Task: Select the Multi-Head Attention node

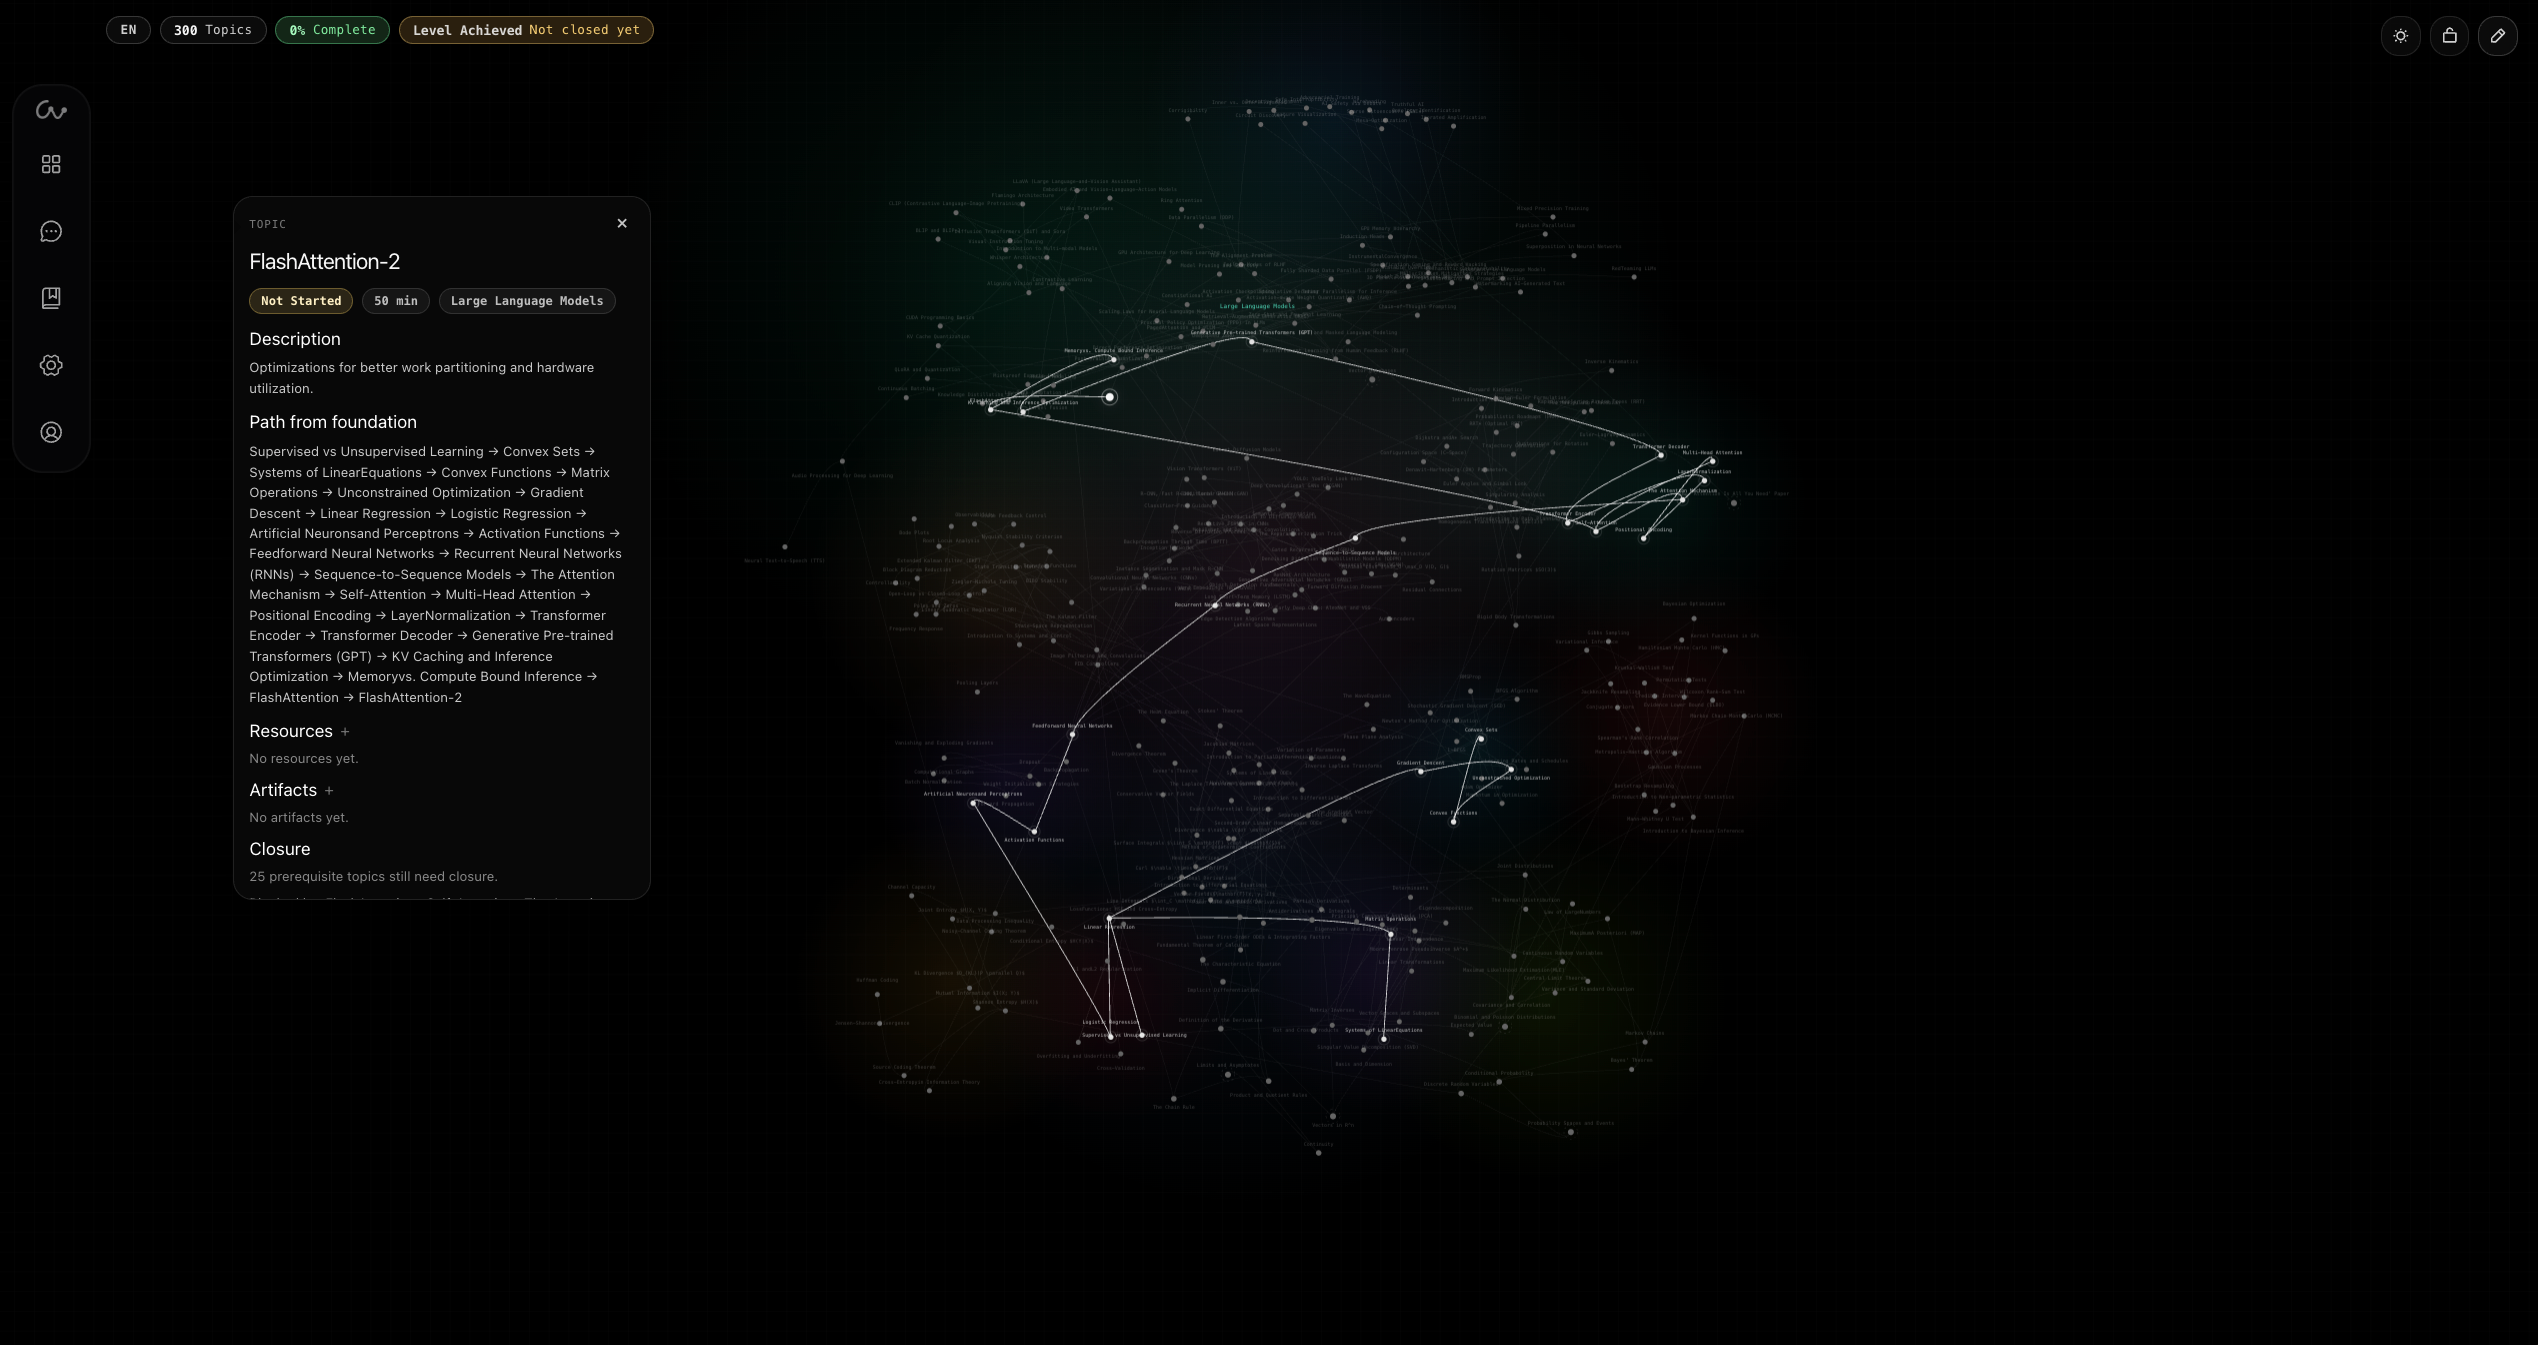Action: click(1712, 461)
